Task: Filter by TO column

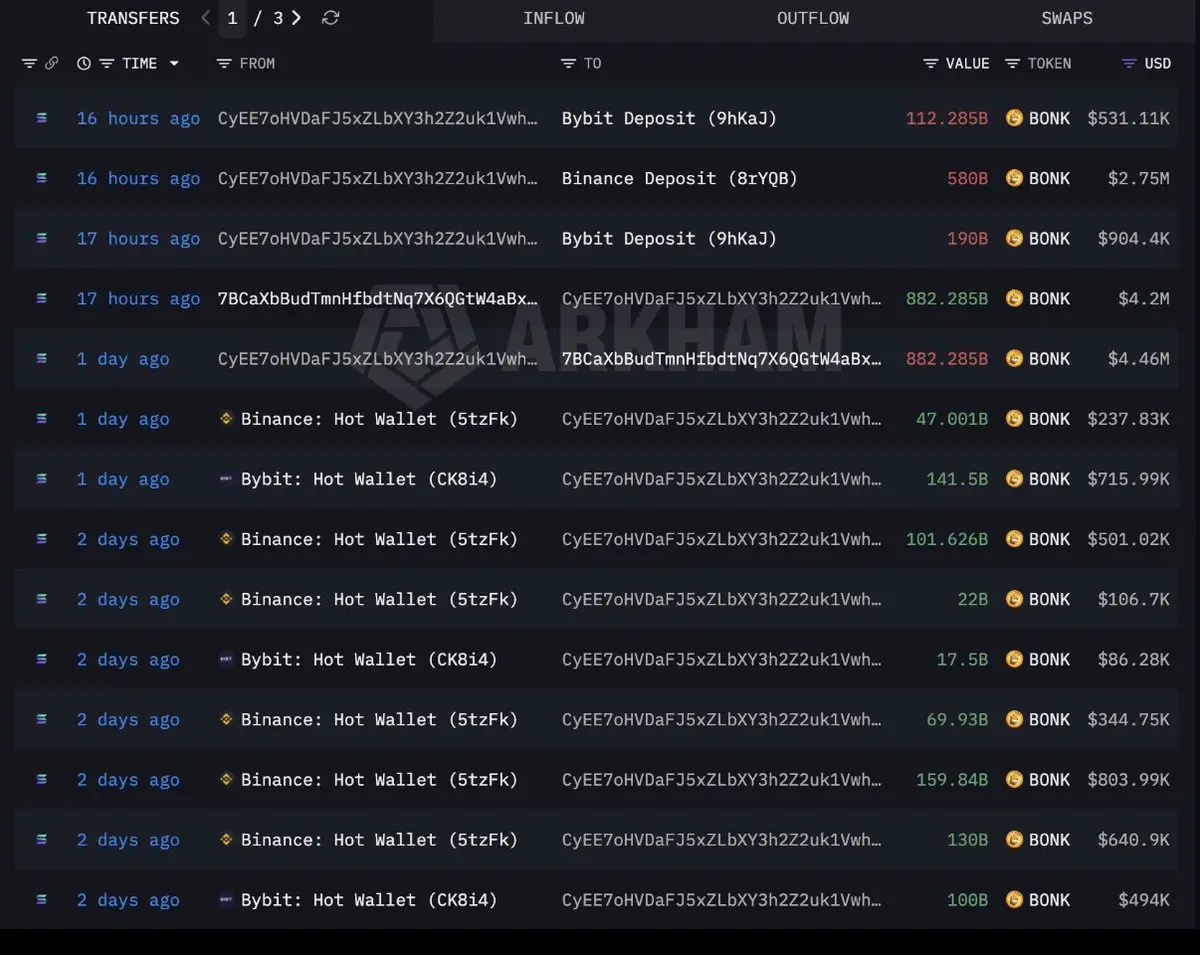Action: [x=568, y=63]
